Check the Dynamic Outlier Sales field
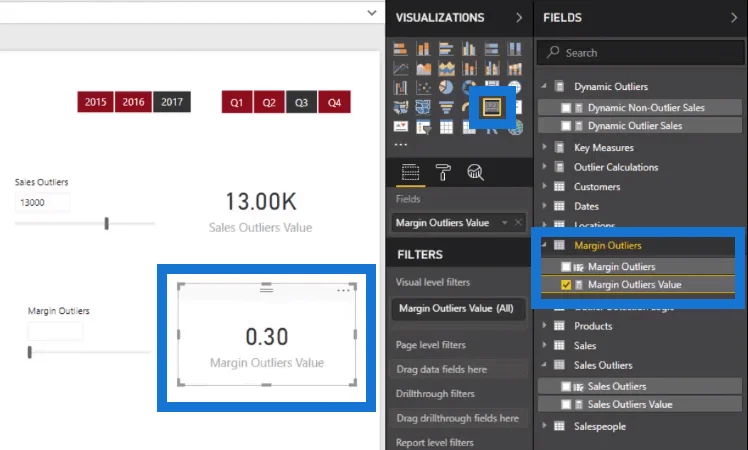 click(566, 126)
